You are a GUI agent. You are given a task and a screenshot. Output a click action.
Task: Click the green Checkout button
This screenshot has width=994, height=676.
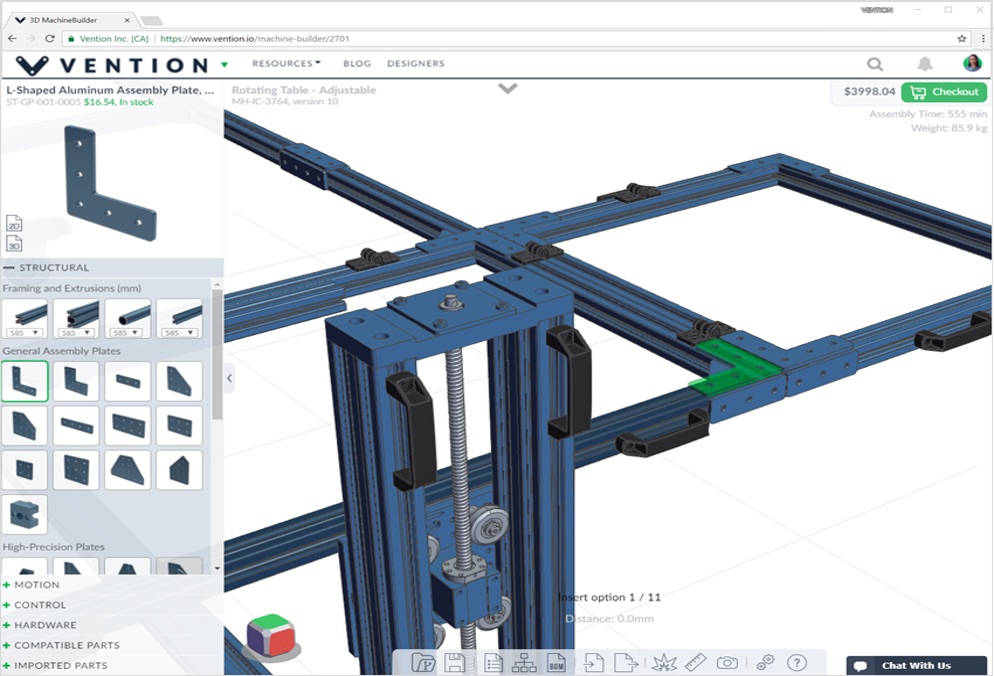tap(941, 90)
